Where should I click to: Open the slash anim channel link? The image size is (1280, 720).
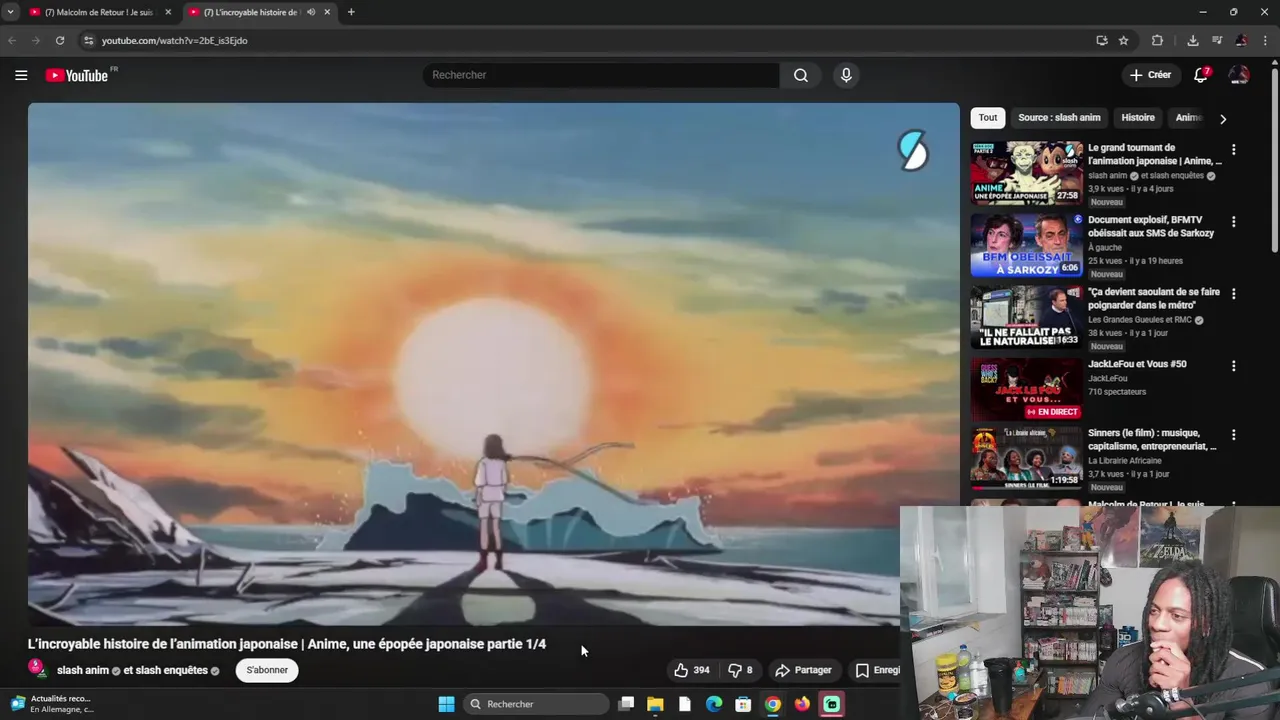pos(83,670)
